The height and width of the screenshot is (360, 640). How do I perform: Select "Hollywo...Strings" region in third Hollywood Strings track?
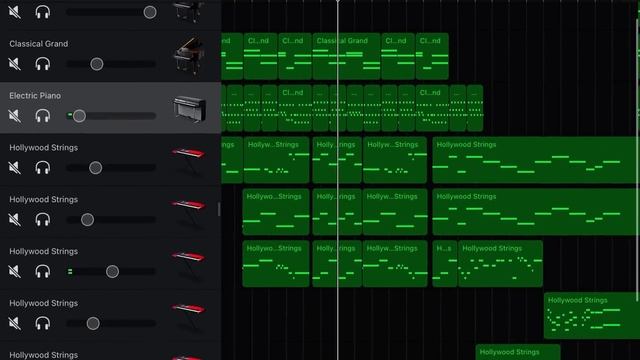[276, 264]
